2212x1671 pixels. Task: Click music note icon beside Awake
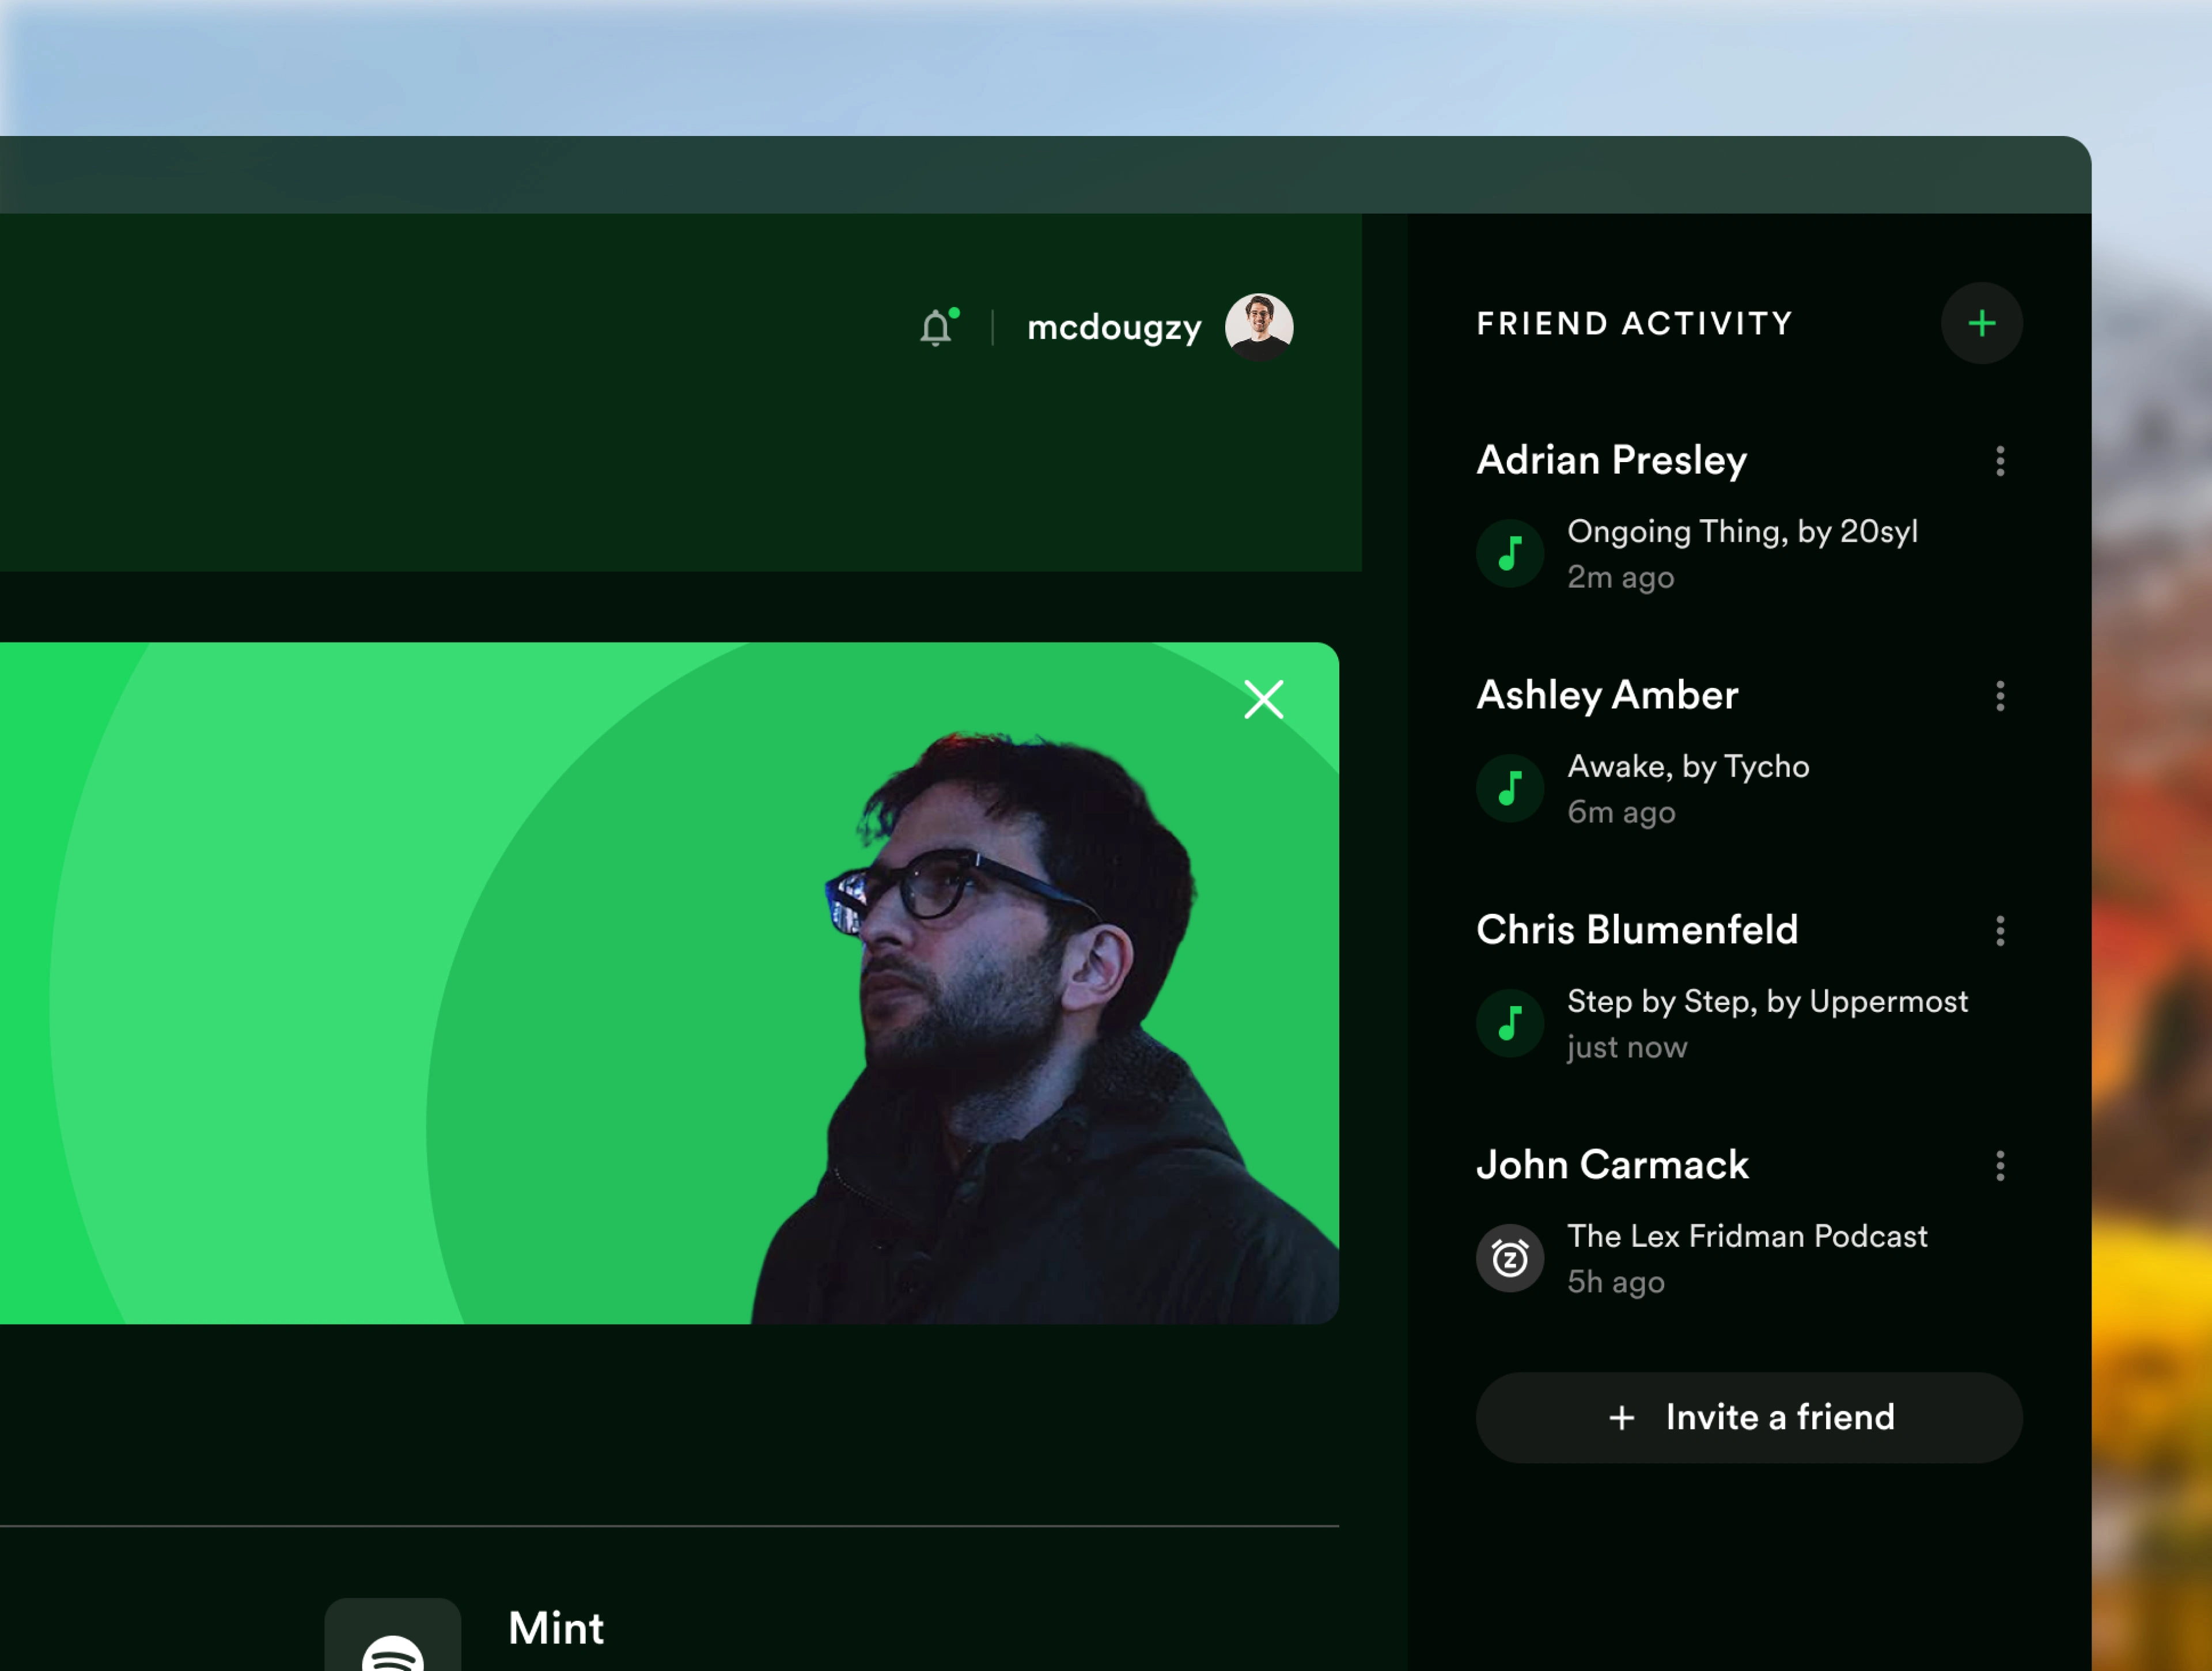coord(1510,788)
